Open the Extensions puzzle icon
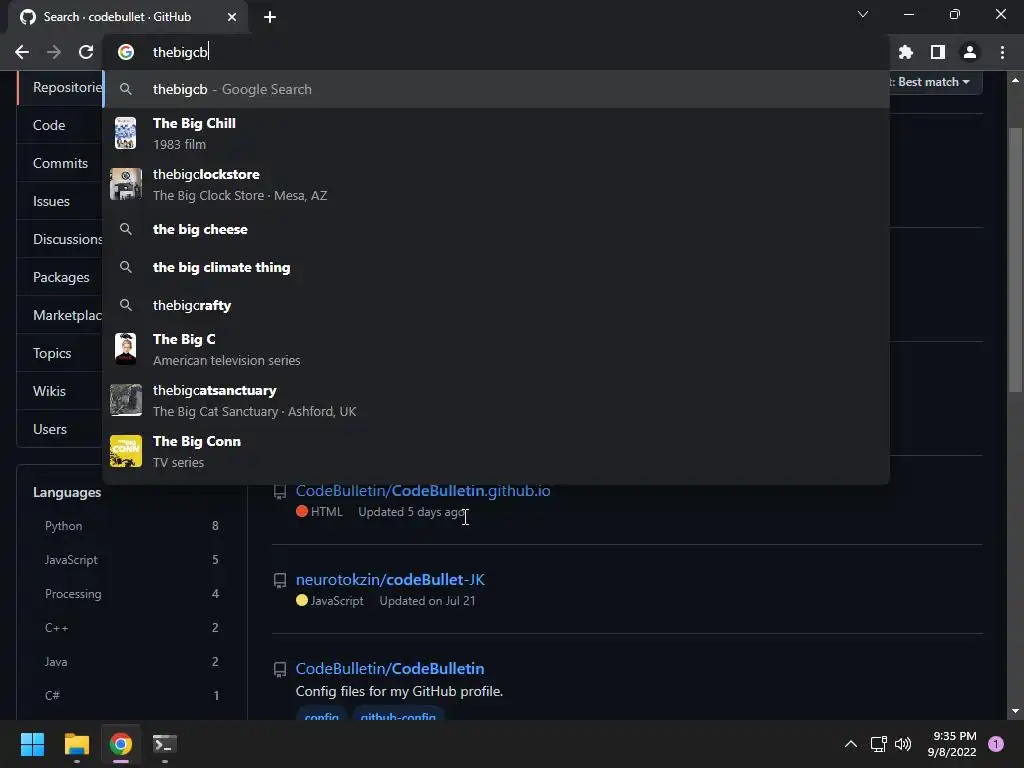 (905, 52)
